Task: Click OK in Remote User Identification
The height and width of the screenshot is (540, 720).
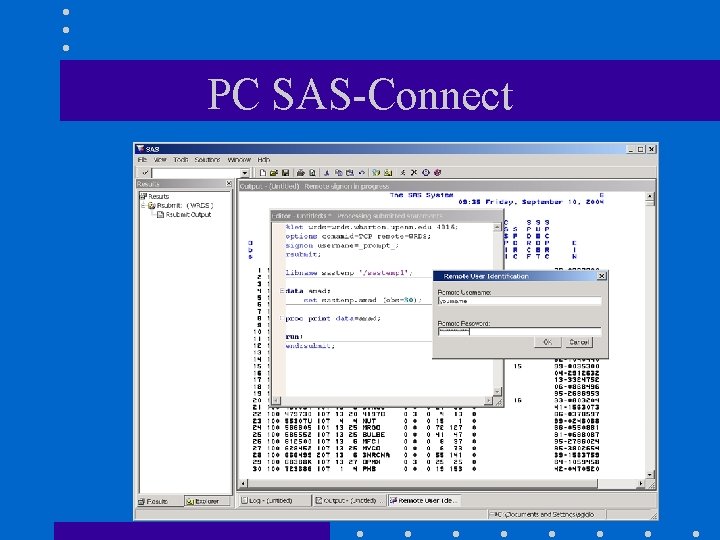Action: [547, 342]
